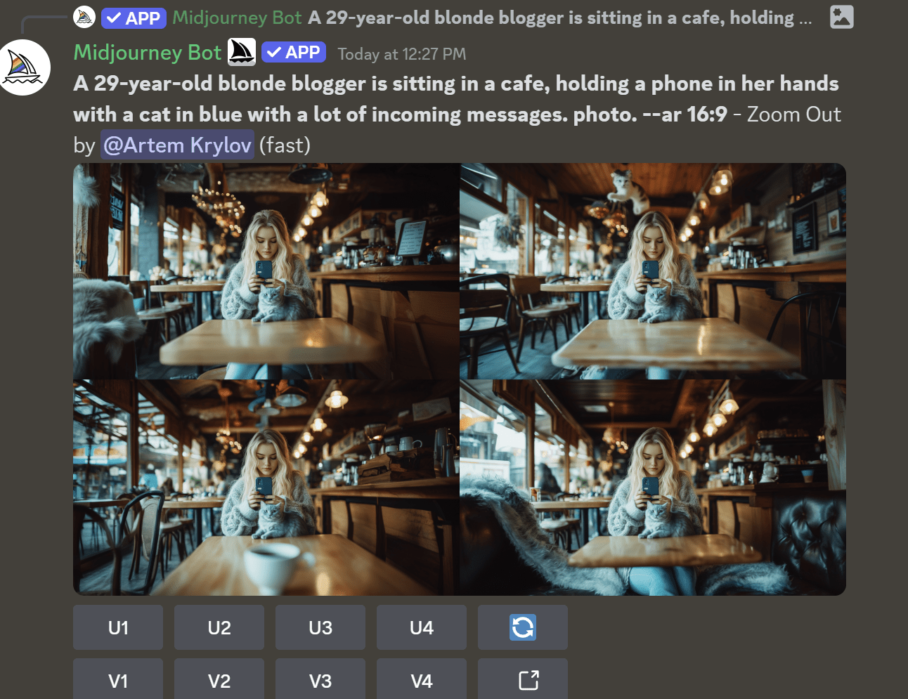Click the image attachment icon in reply preview
The height and width of the screenshot is (699, 908).
[x=841, y=17]
